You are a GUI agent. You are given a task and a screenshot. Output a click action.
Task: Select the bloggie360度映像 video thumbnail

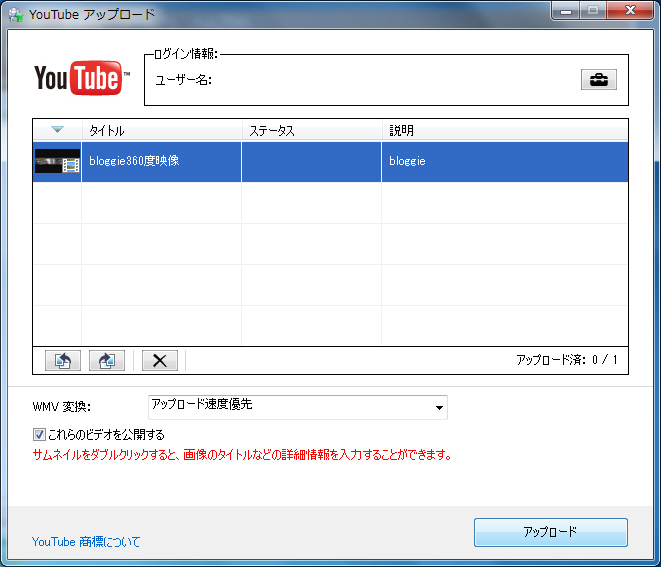(57, 161)
